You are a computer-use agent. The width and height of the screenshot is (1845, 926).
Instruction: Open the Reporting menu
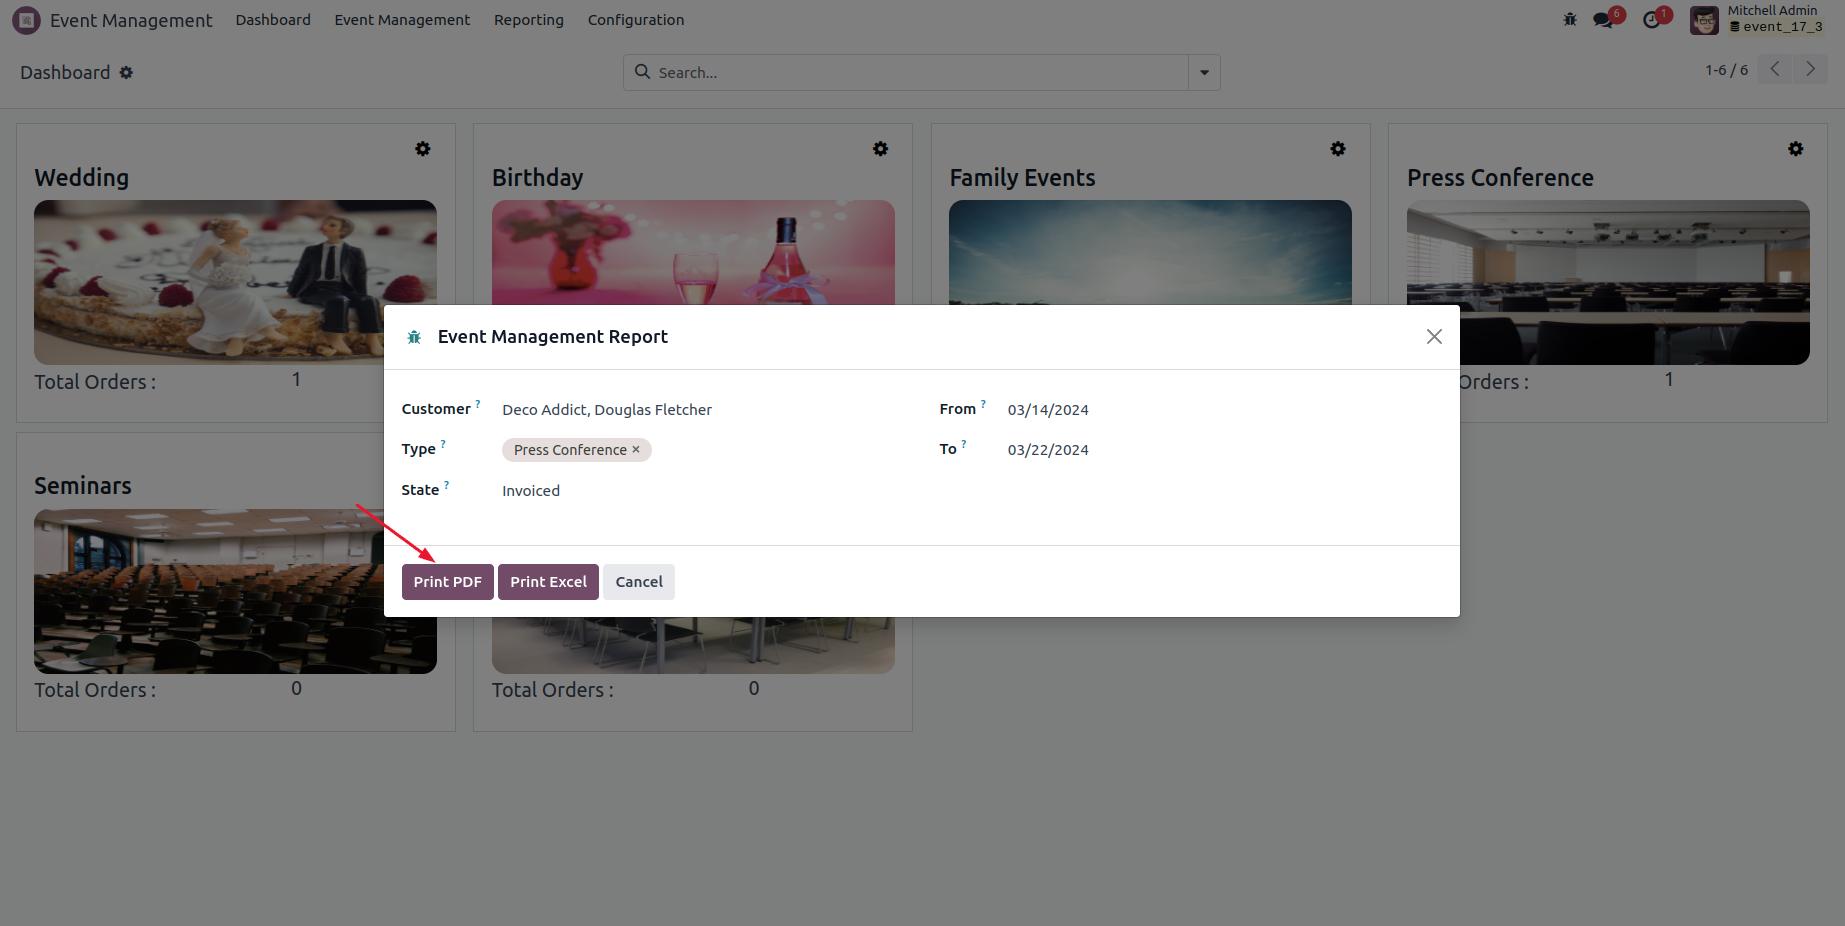tap(528, 20)
